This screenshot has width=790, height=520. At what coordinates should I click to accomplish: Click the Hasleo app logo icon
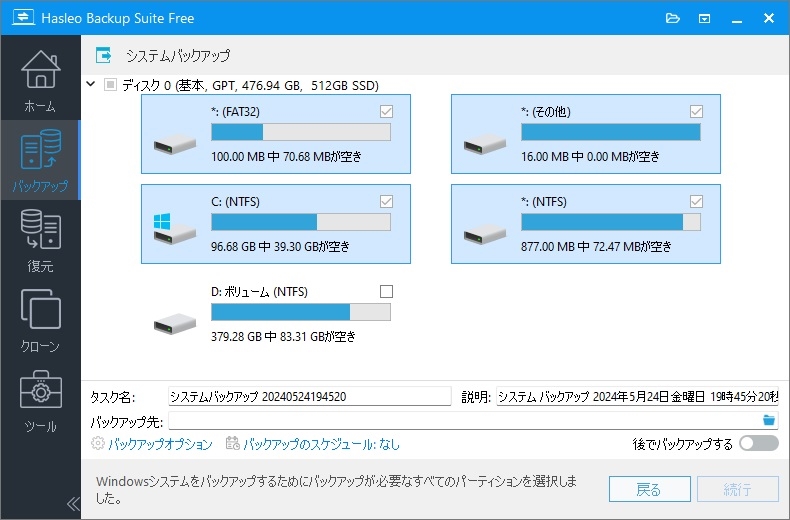pyautogui.click(x=23, y=18)
